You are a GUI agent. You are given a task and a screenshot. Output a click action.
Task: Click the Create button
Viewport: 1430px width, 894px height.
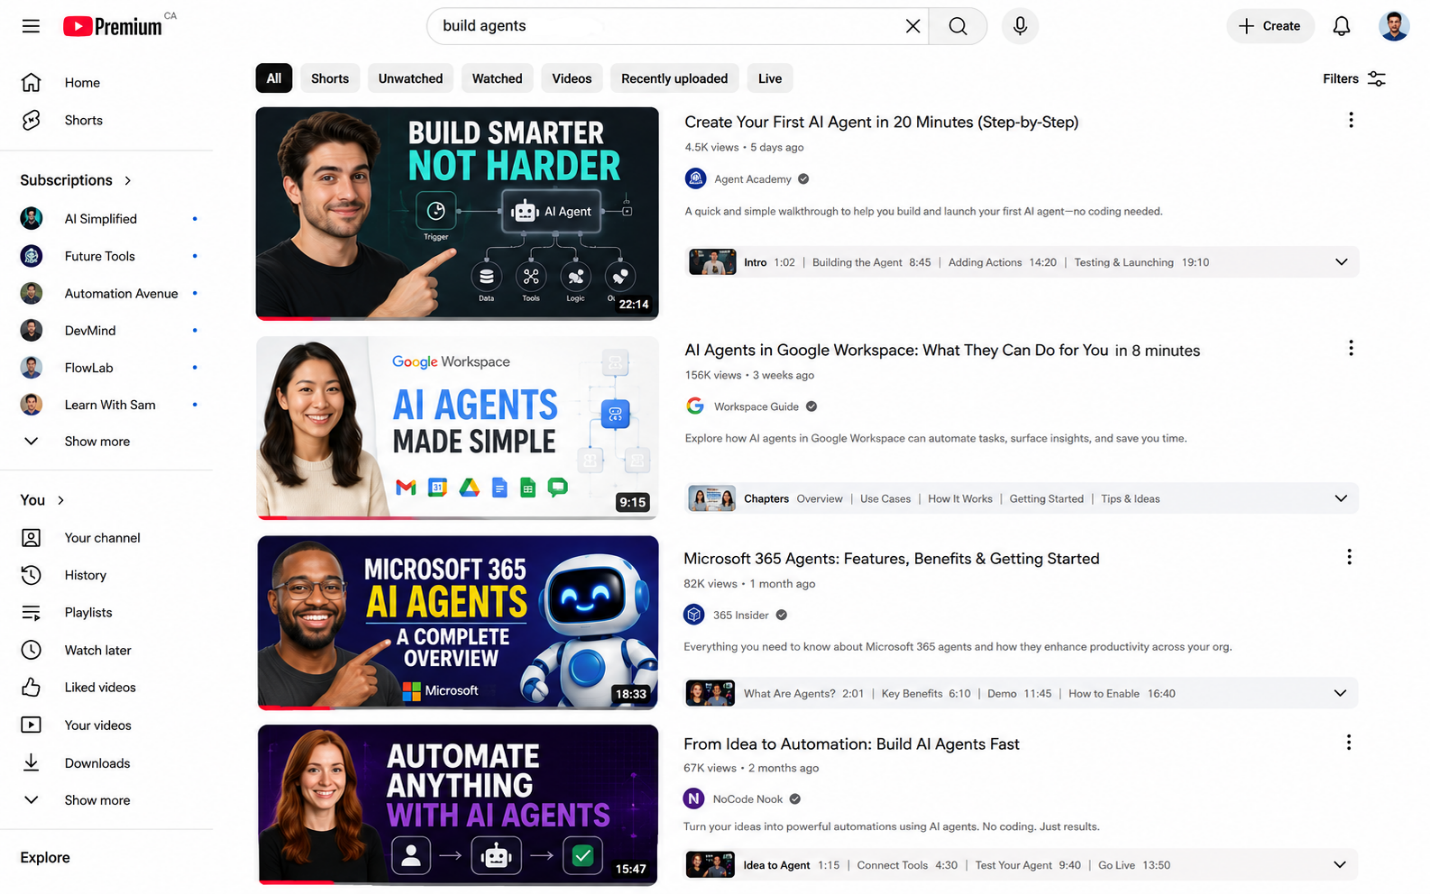coord(1270,26)
